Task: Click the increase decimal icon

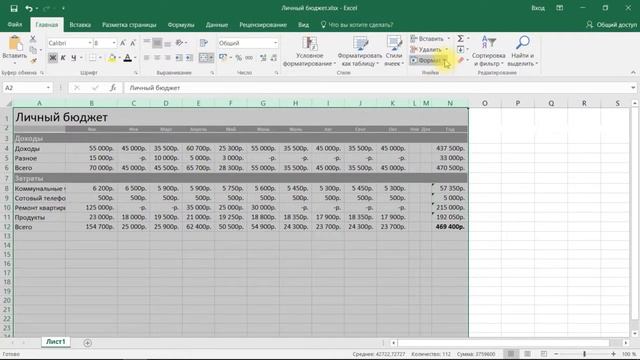Action: 263,58
